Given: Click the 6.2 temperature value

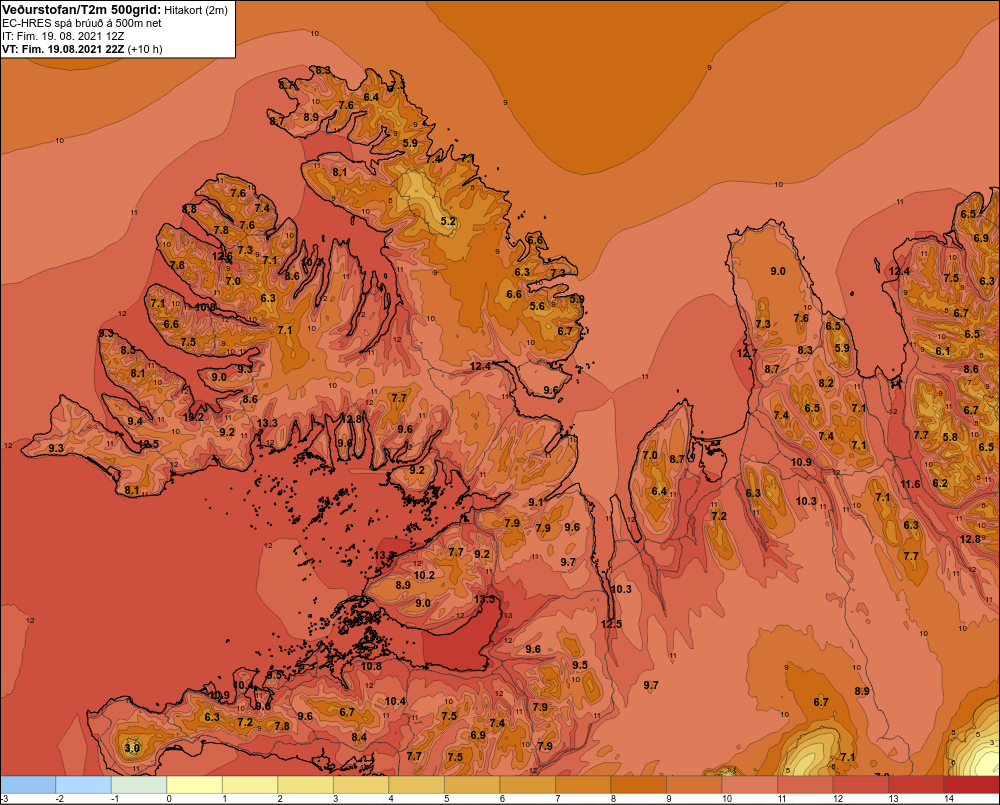Looking at the screenshot, I should (x=940, y=483).
